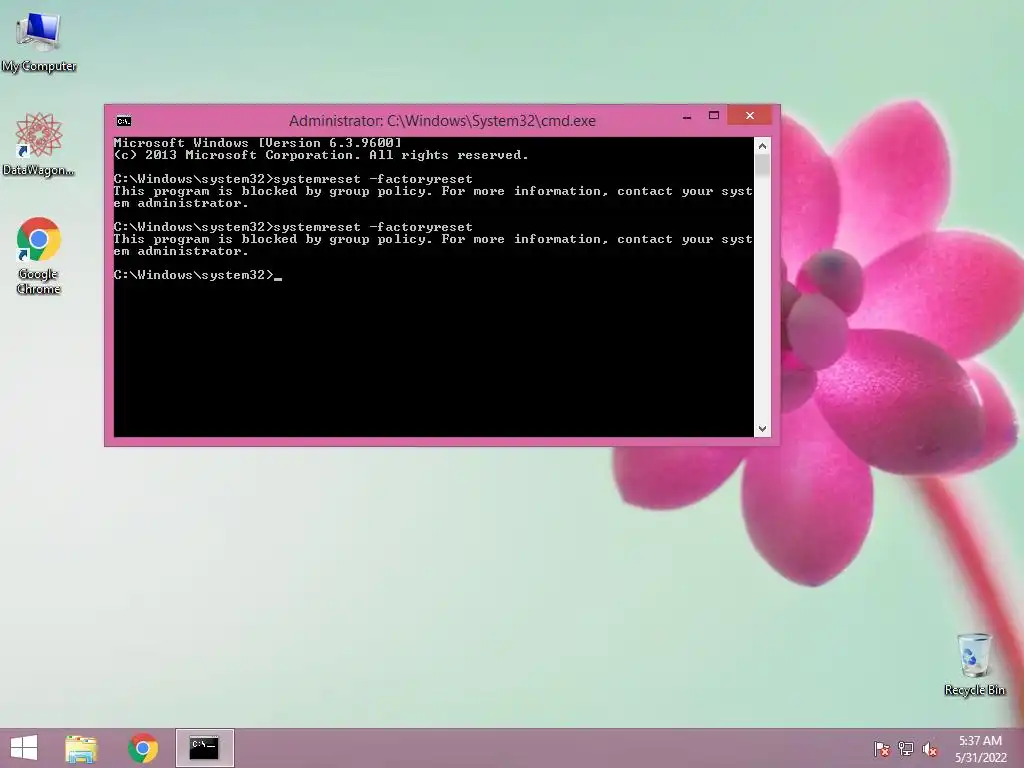
Task: Open the cmd window system menu icon
Action: 123,121
